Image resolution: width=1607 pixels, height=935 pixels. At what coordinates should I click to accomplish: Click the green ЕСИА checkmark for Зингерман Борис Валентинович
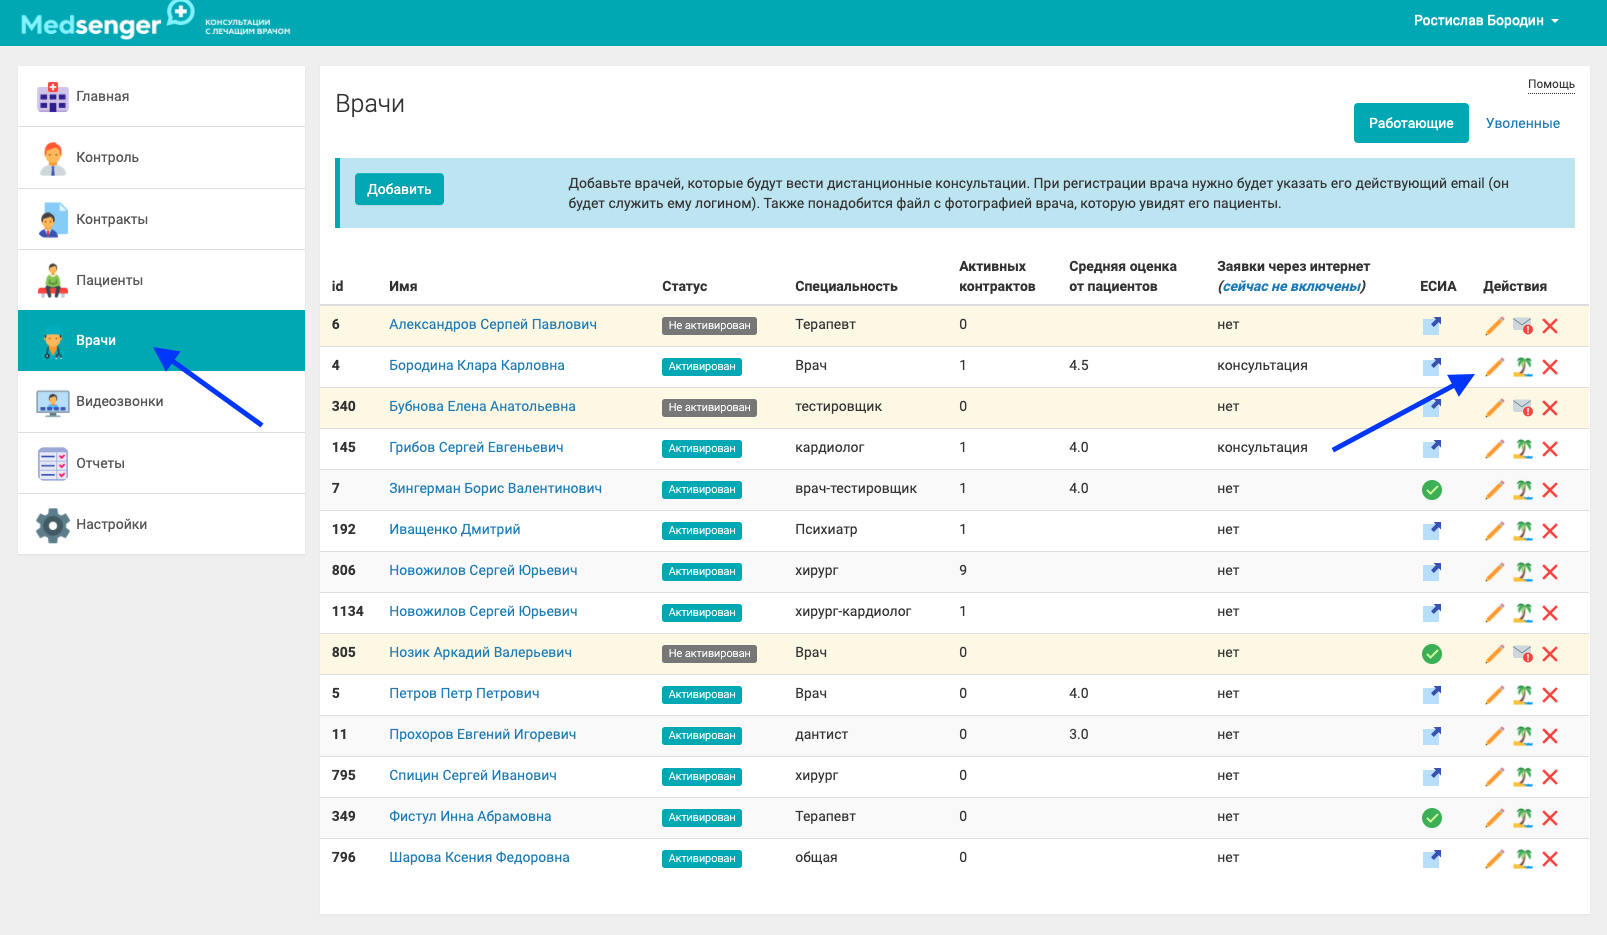1432,490
